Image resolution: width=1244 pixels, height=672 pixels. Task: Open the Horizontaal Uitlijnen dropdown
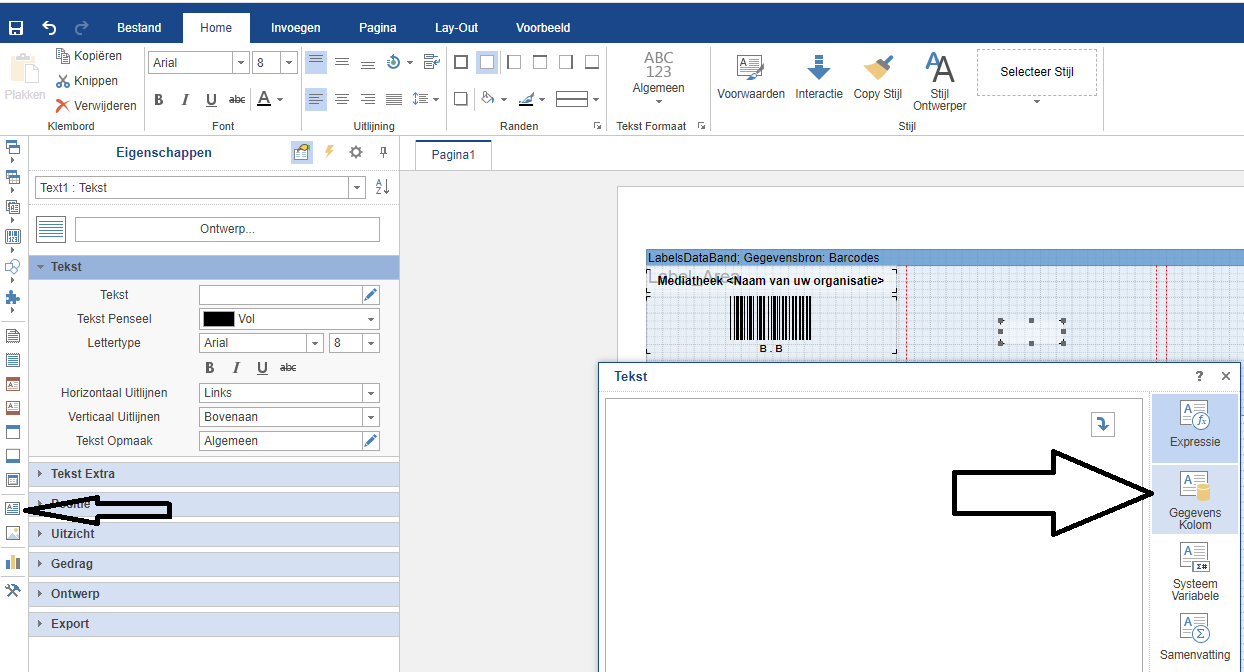370,393
